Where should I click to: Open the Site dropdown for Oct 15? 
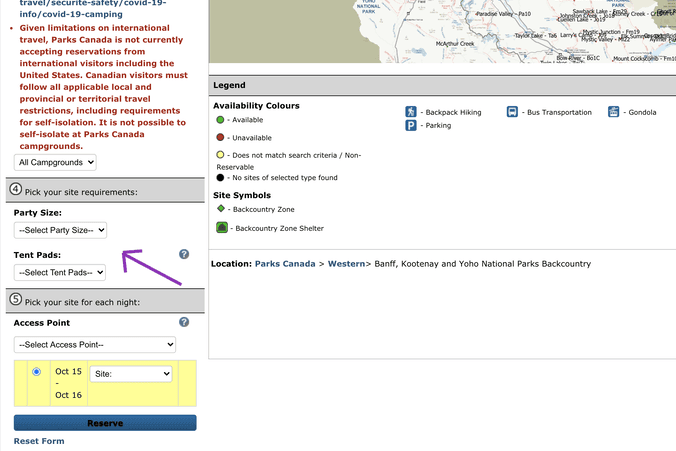point(131,373)
